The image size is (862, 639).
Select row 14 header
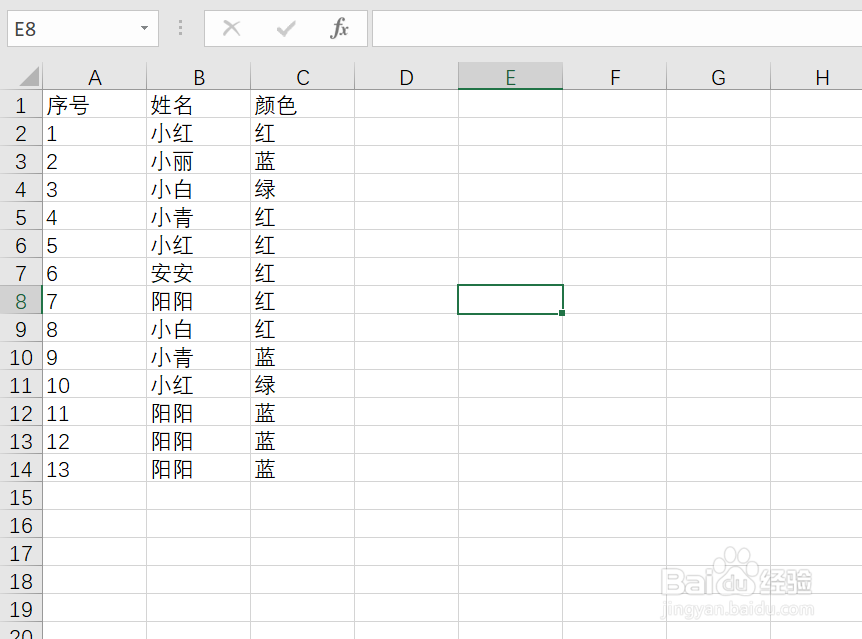click(22, 469)
